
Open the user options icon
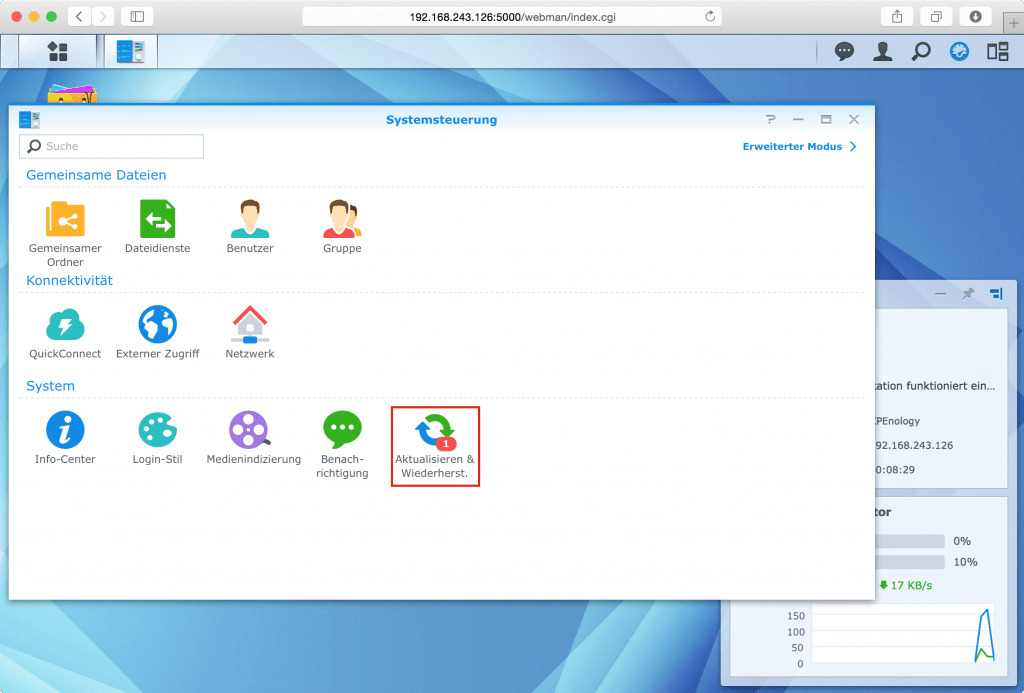(x=882, y=52)
